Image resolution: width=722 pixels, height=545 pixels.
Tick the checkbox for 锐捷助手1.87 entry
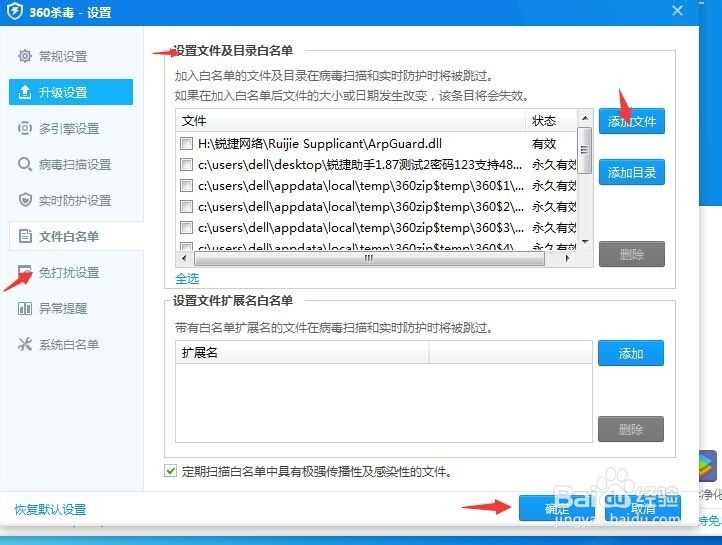[x=186, y=164]
